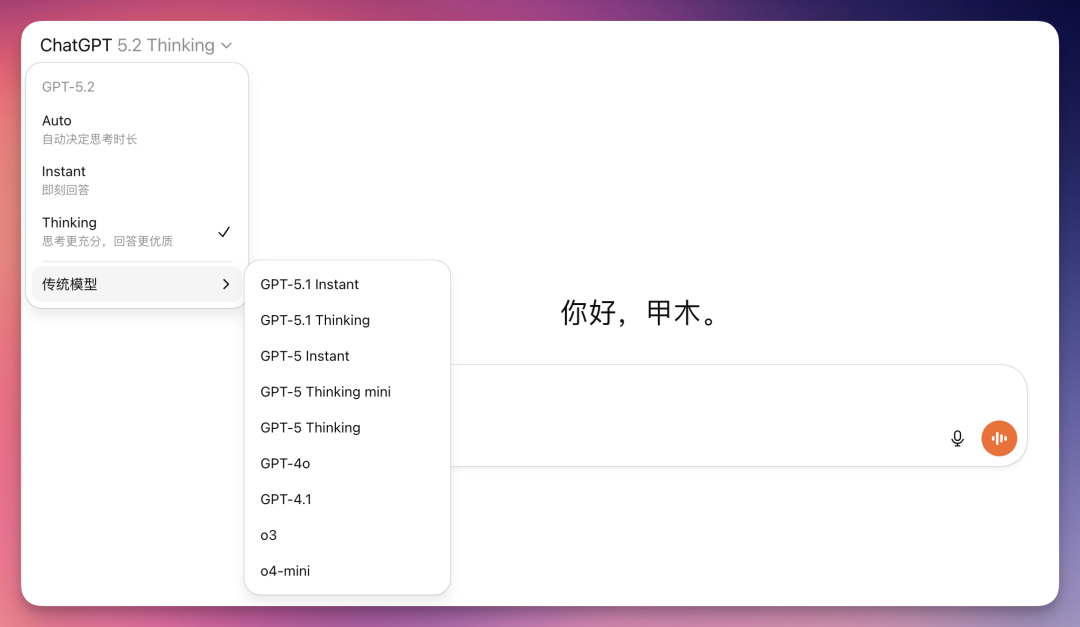Viewport: 1080px width, 627px height.
Task: Open the ChatGPT 5.2 Thinking model selector
Action: pos(135,45)
